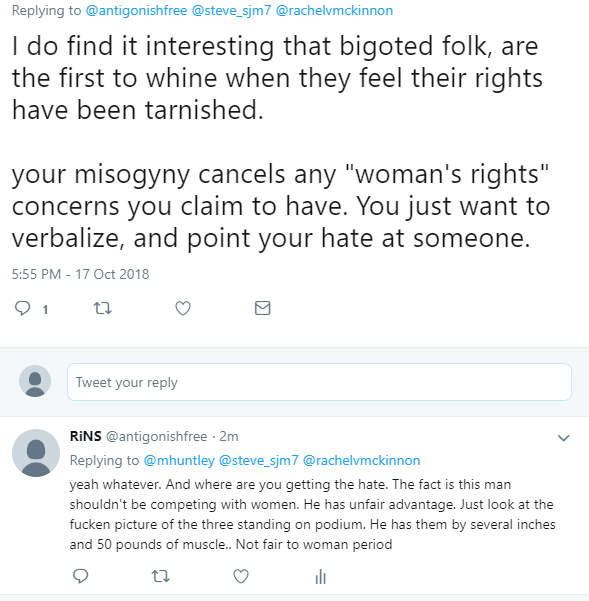Viewport: 589px width, 601px height.
Task: Send main tweet via direct message envelope
Action: 263,308
